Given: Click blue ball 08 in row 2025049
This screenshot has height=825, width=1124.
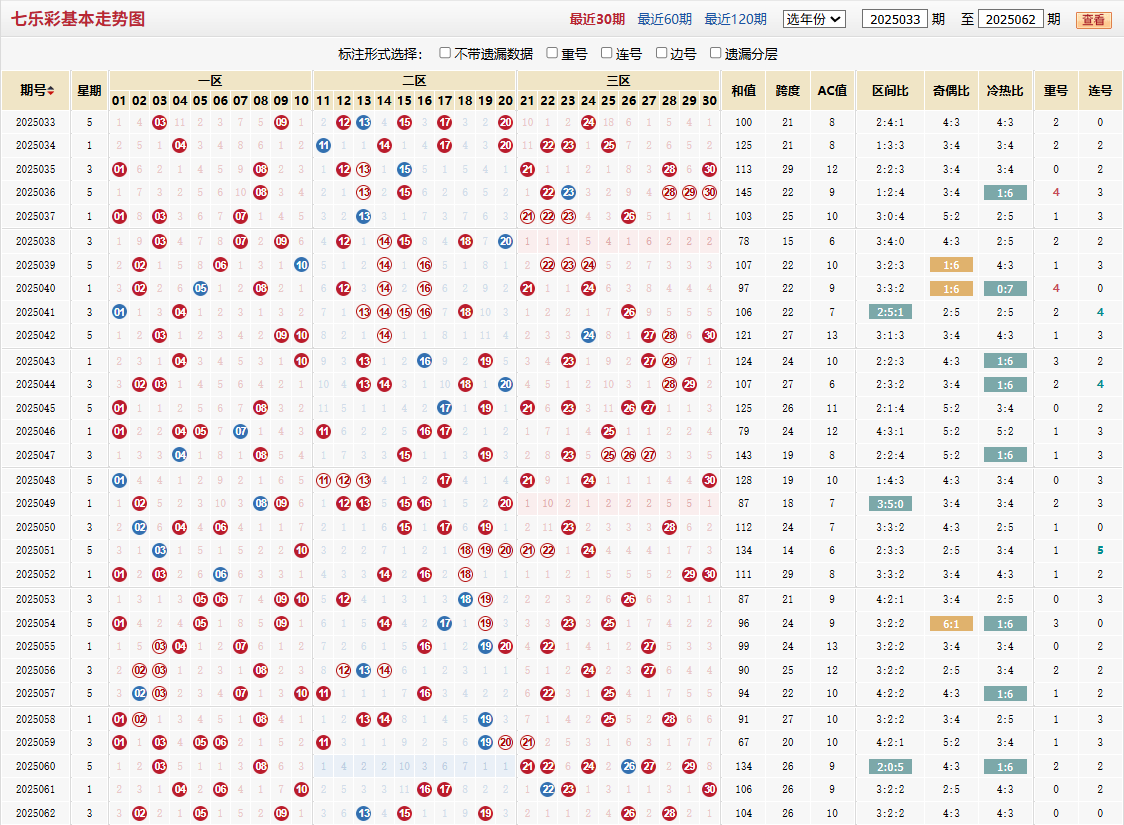Looking at the screenshot, I should click(261, 503).
